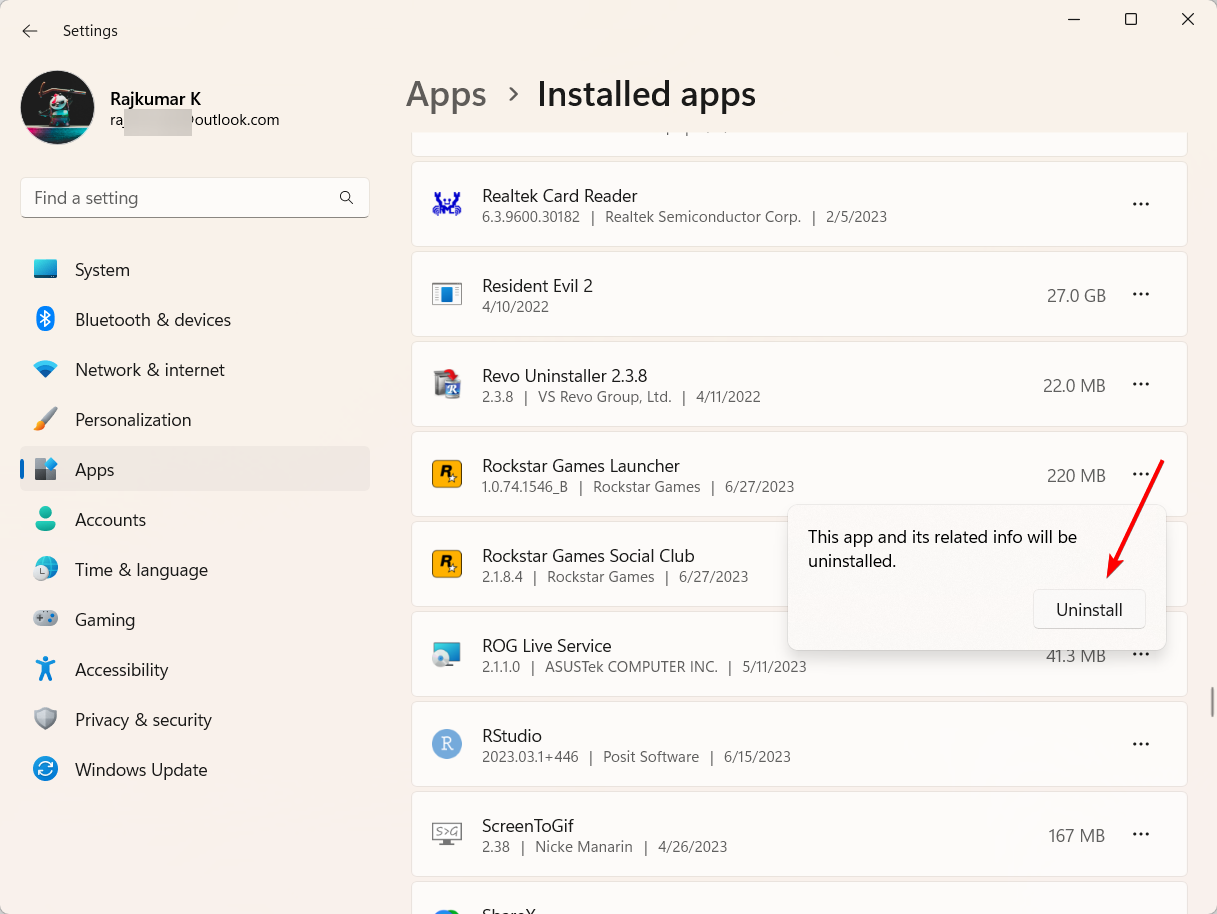Maximize the Settings window
The image size is (1217, 914).
1131,19
